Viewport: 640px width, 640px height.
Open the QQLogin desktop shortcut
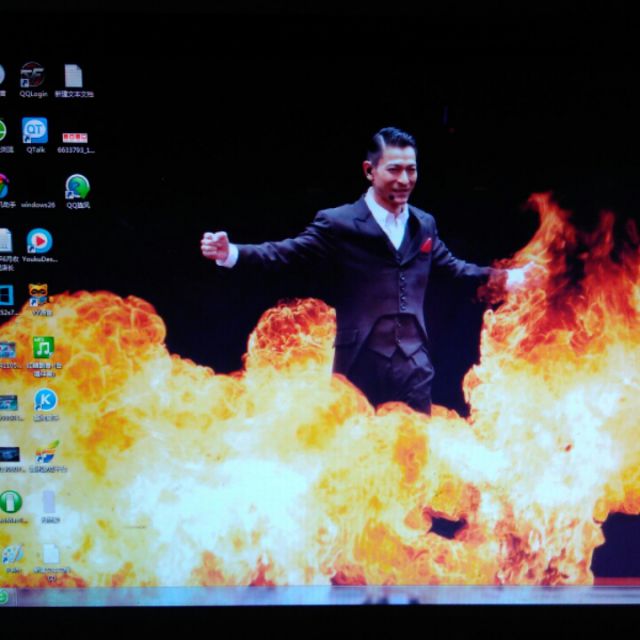[x=32, y=76]
